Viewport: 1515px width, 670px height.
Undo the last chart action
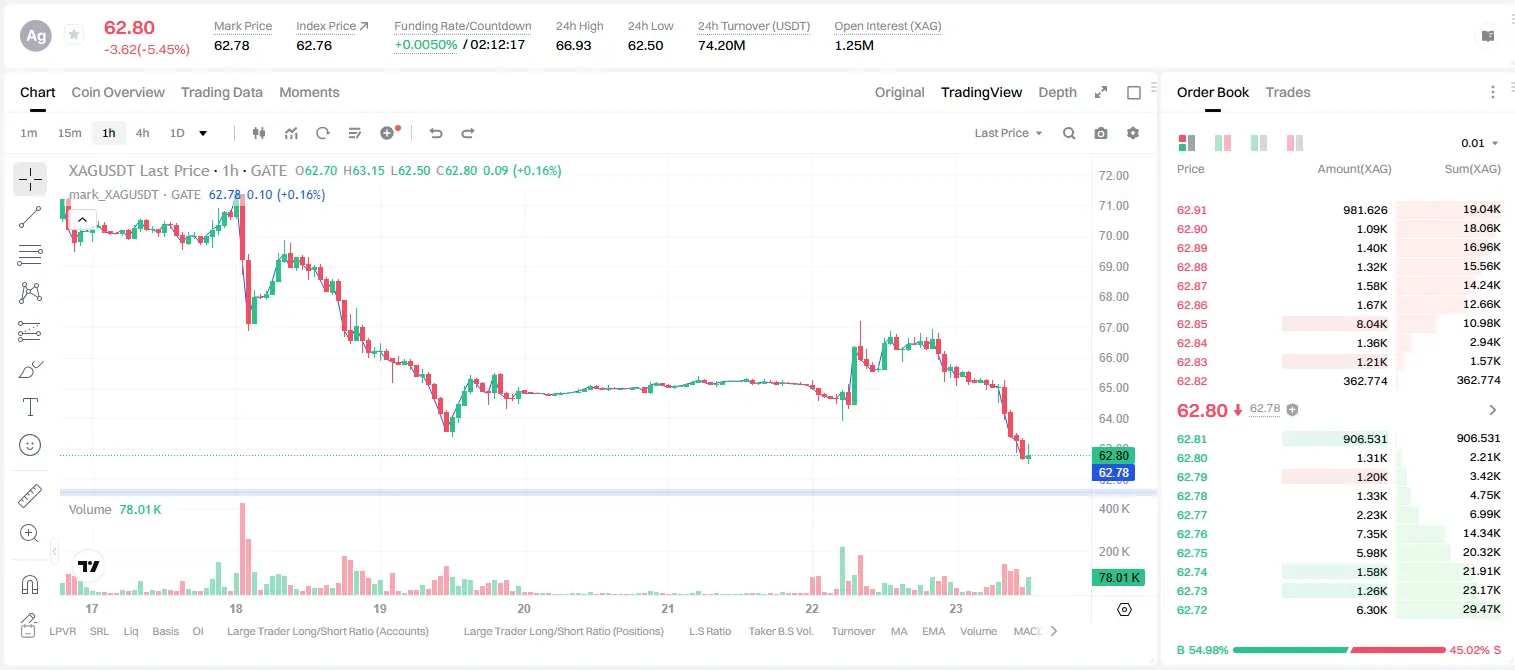[435, 133]
